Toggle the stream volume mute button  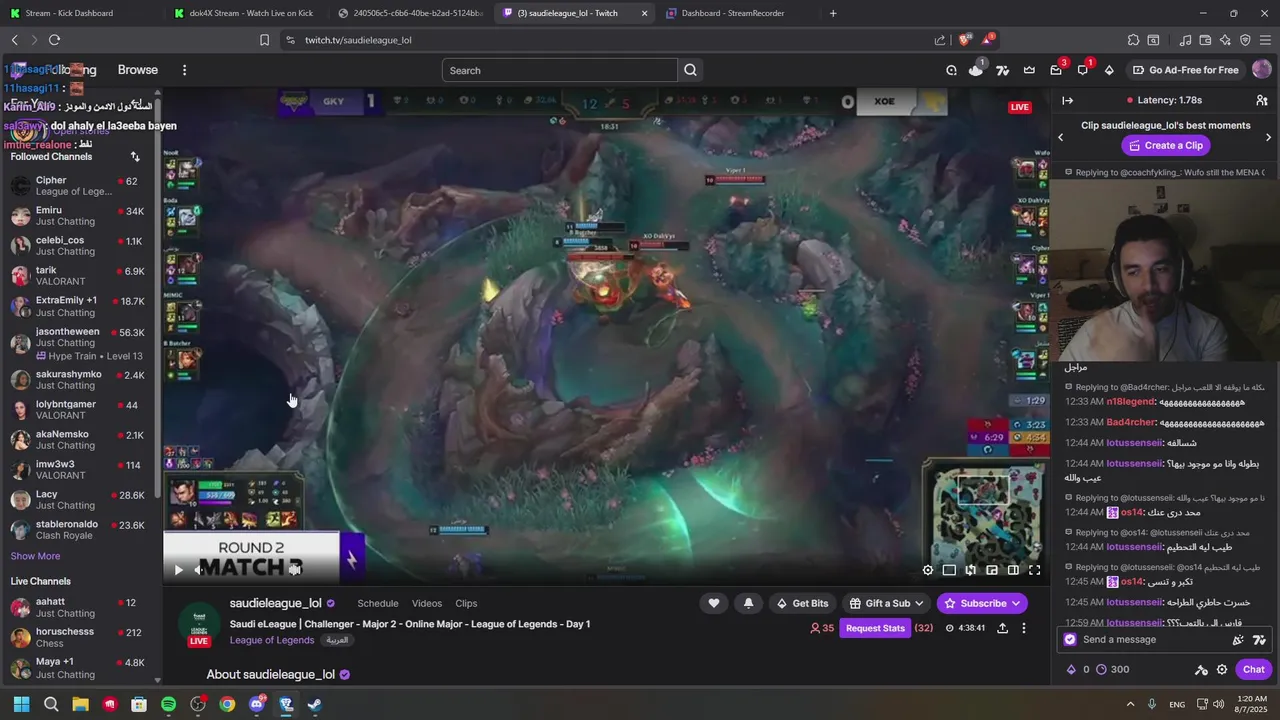coord(199,570)
